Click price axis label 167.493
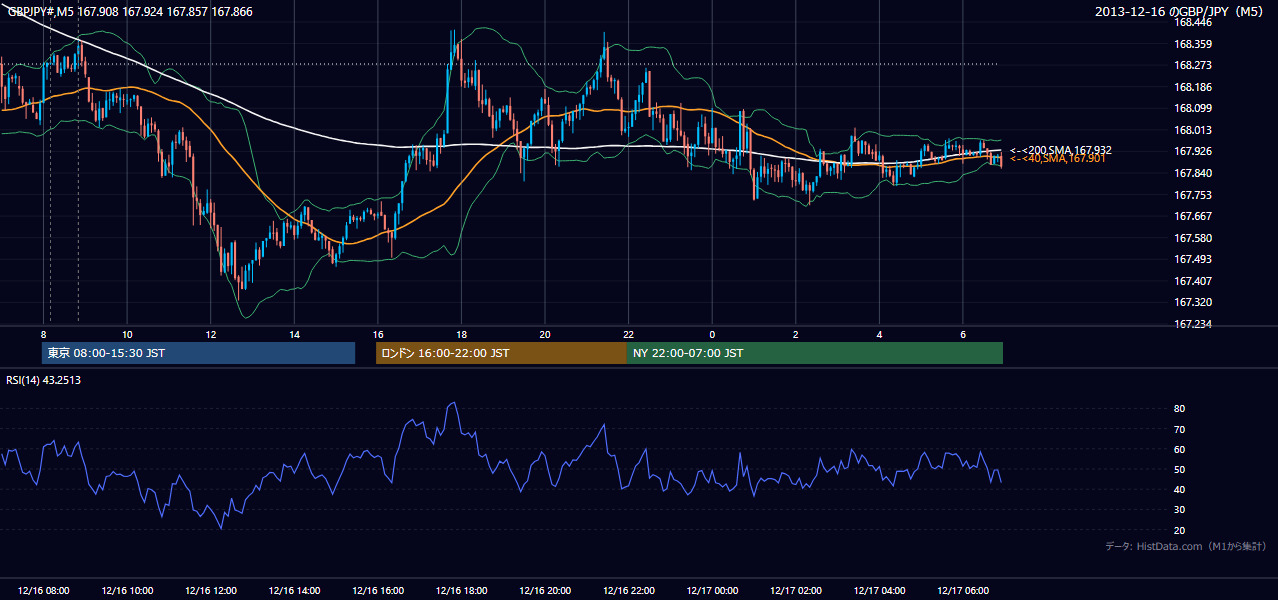1278x600 pixels. (1193, 259)
